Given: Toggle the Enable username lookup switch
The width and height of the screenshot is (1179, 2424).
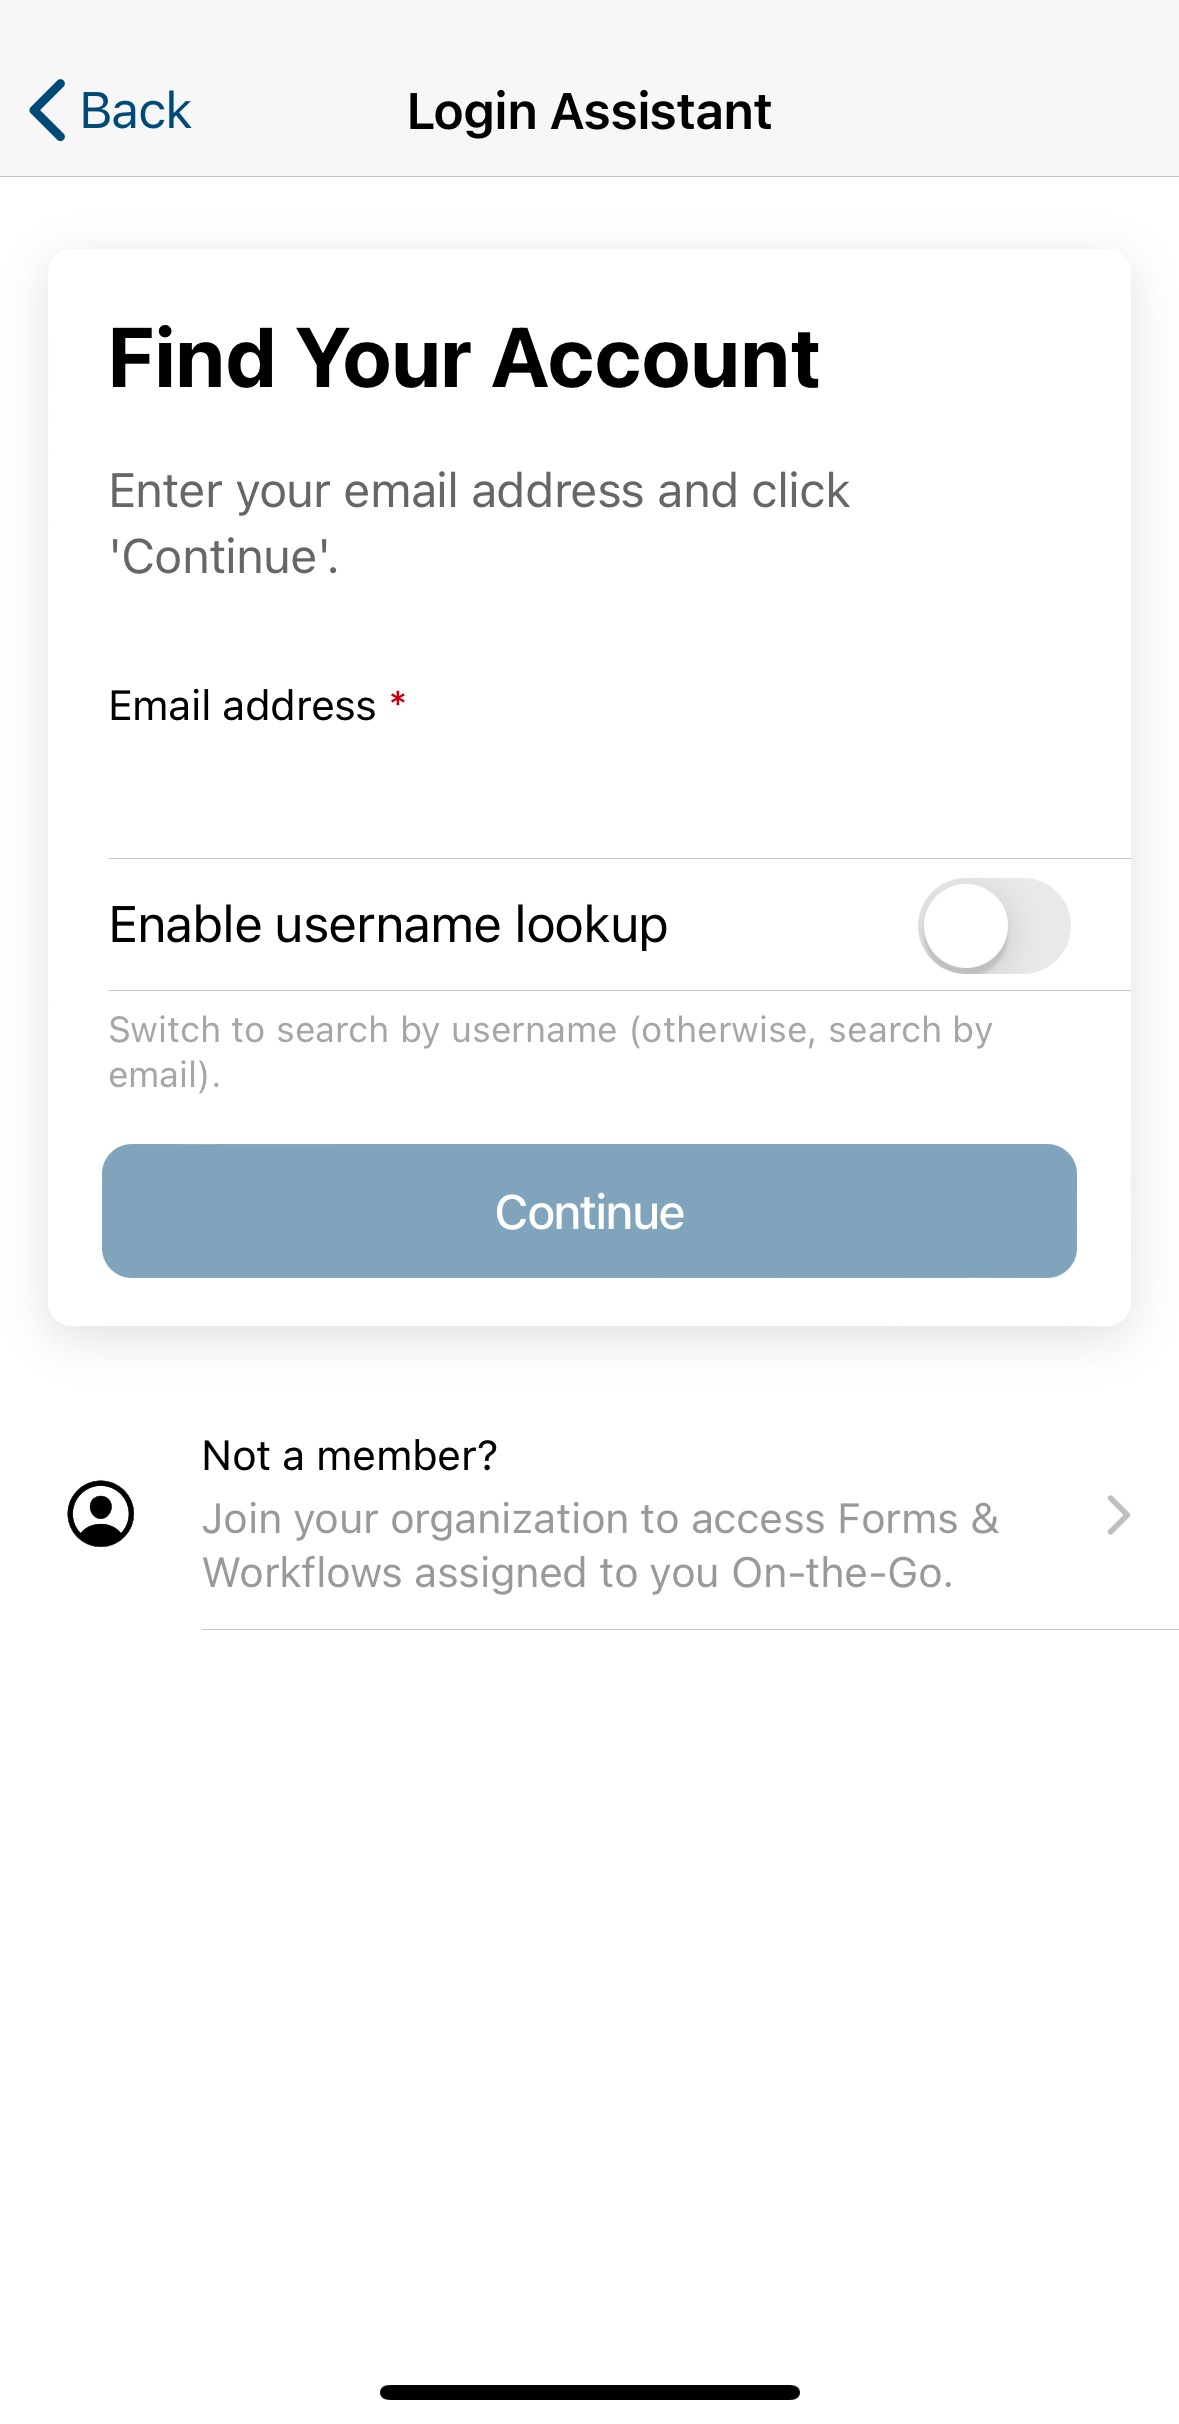Looking at the screenshot, I should [993, 926].
